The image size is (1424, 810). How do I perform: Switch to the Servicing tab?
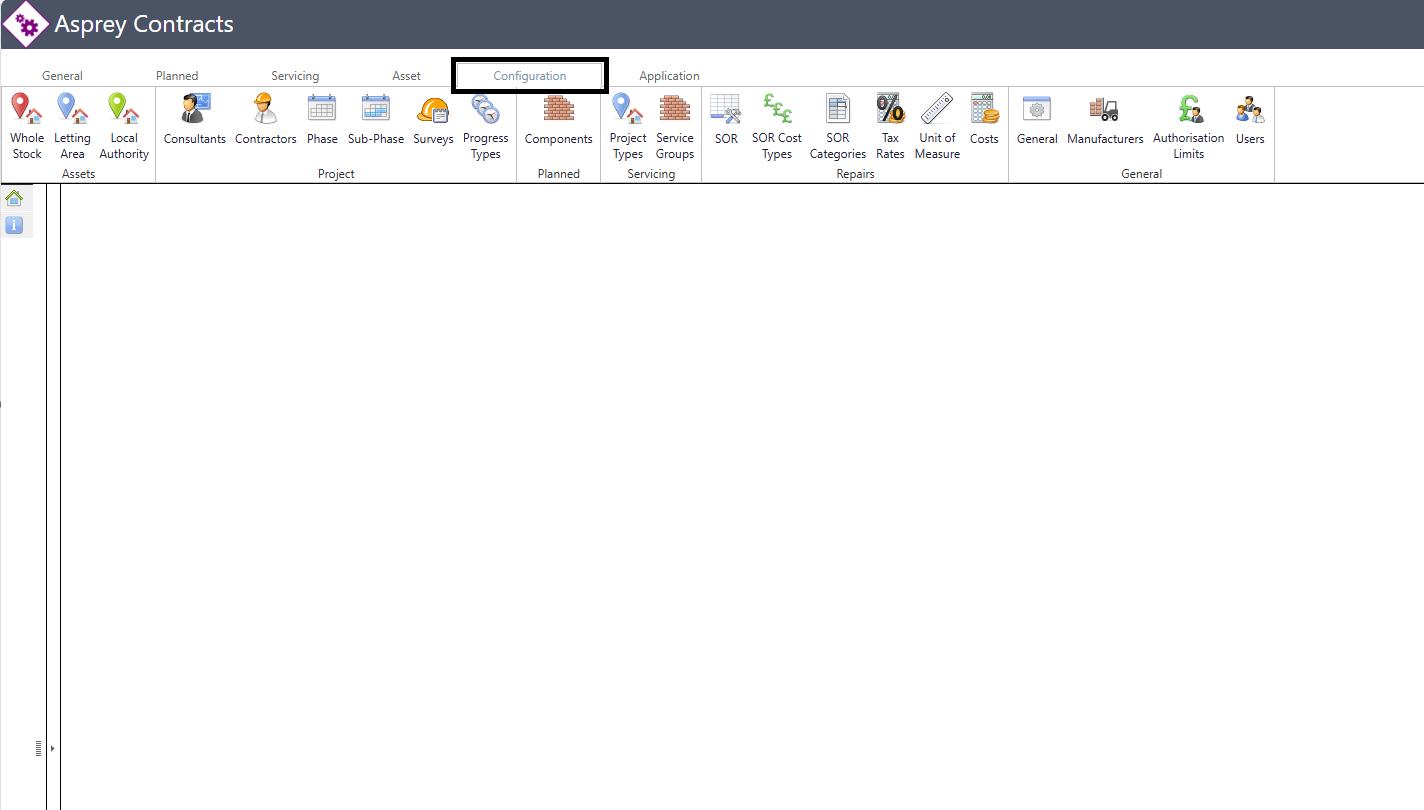[x=295, y=76]
